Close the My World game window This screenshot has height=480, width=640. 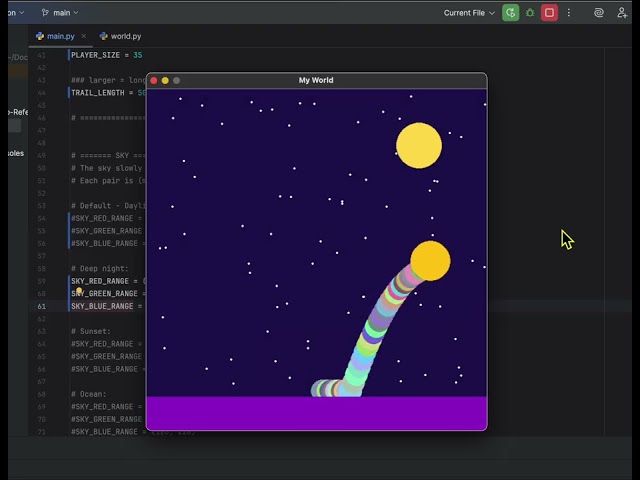154,80
